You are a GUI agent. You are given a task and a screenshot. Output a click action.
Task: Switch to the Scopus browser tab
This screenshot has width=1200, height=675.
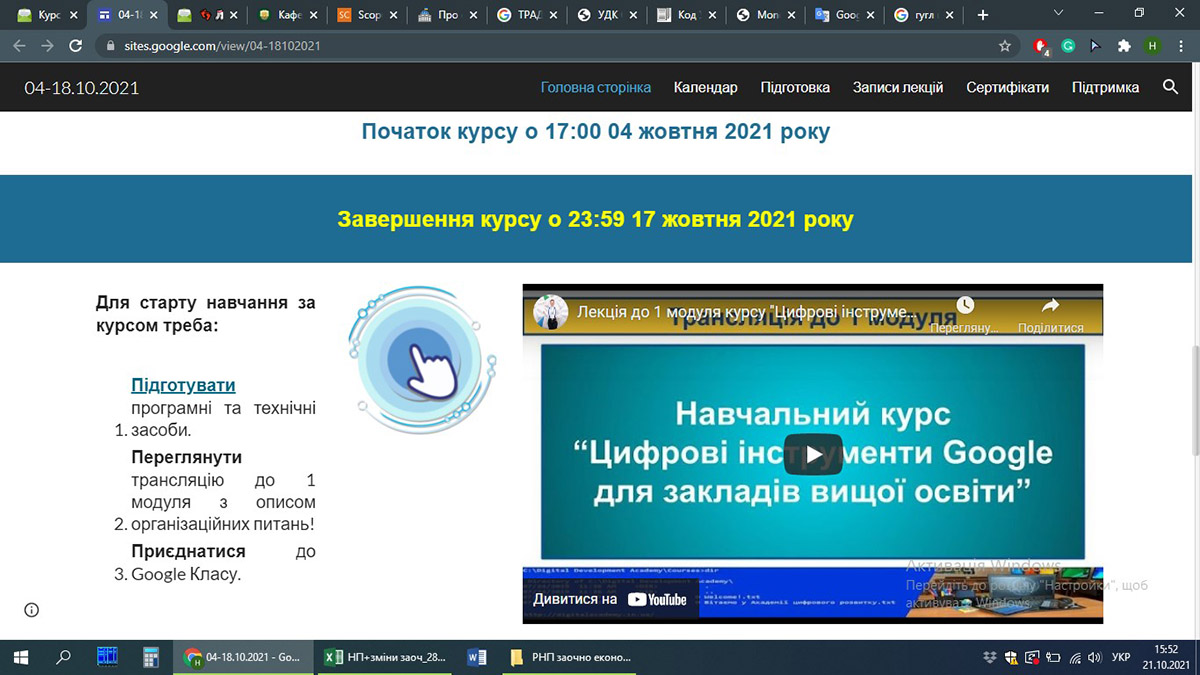(359, 15)
